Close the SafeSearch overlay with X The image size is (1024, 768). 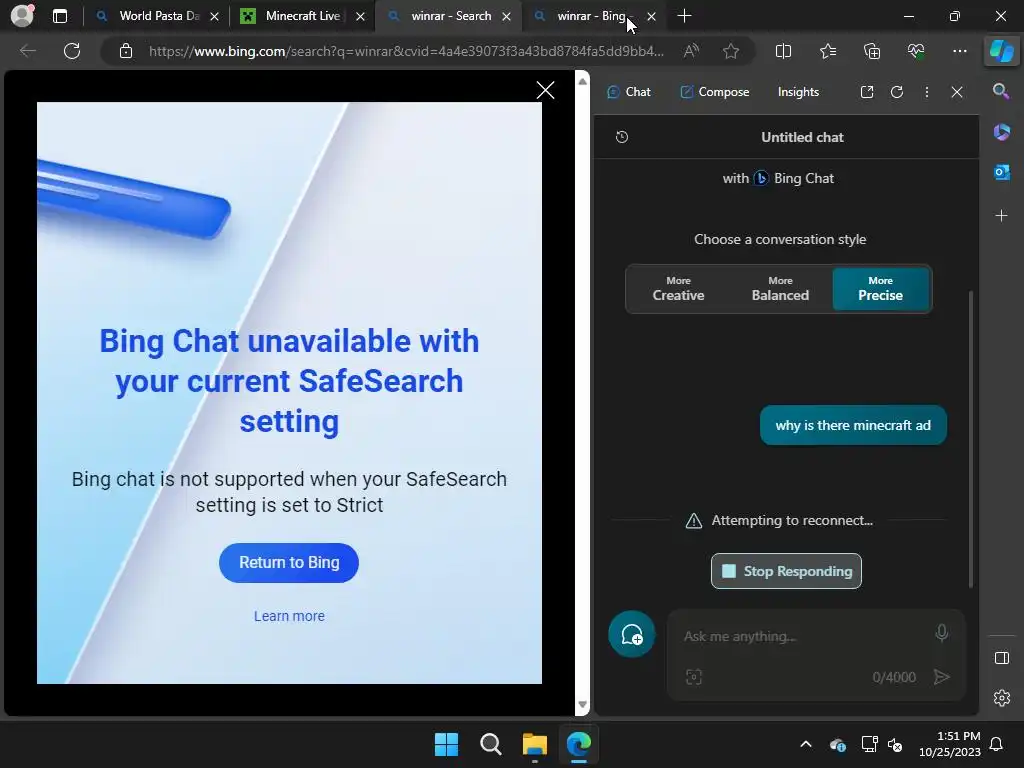coord(545,90)
